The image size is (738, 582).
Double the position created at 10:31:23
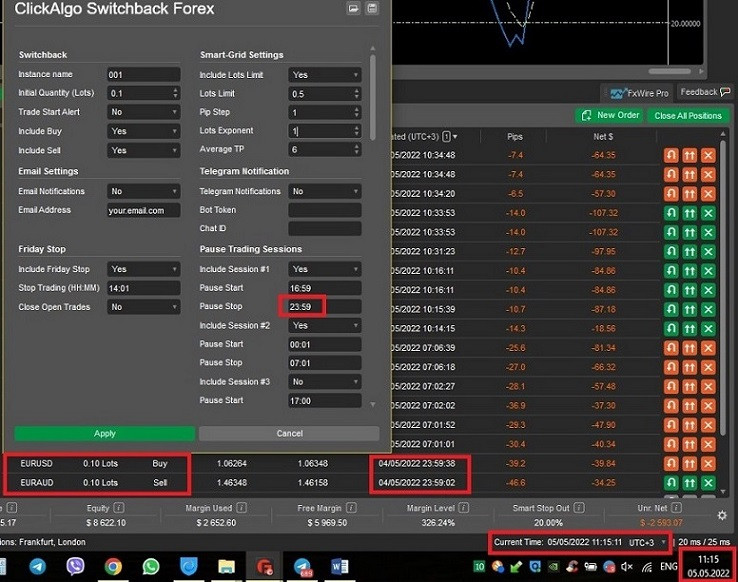click(x=690, y=251)
